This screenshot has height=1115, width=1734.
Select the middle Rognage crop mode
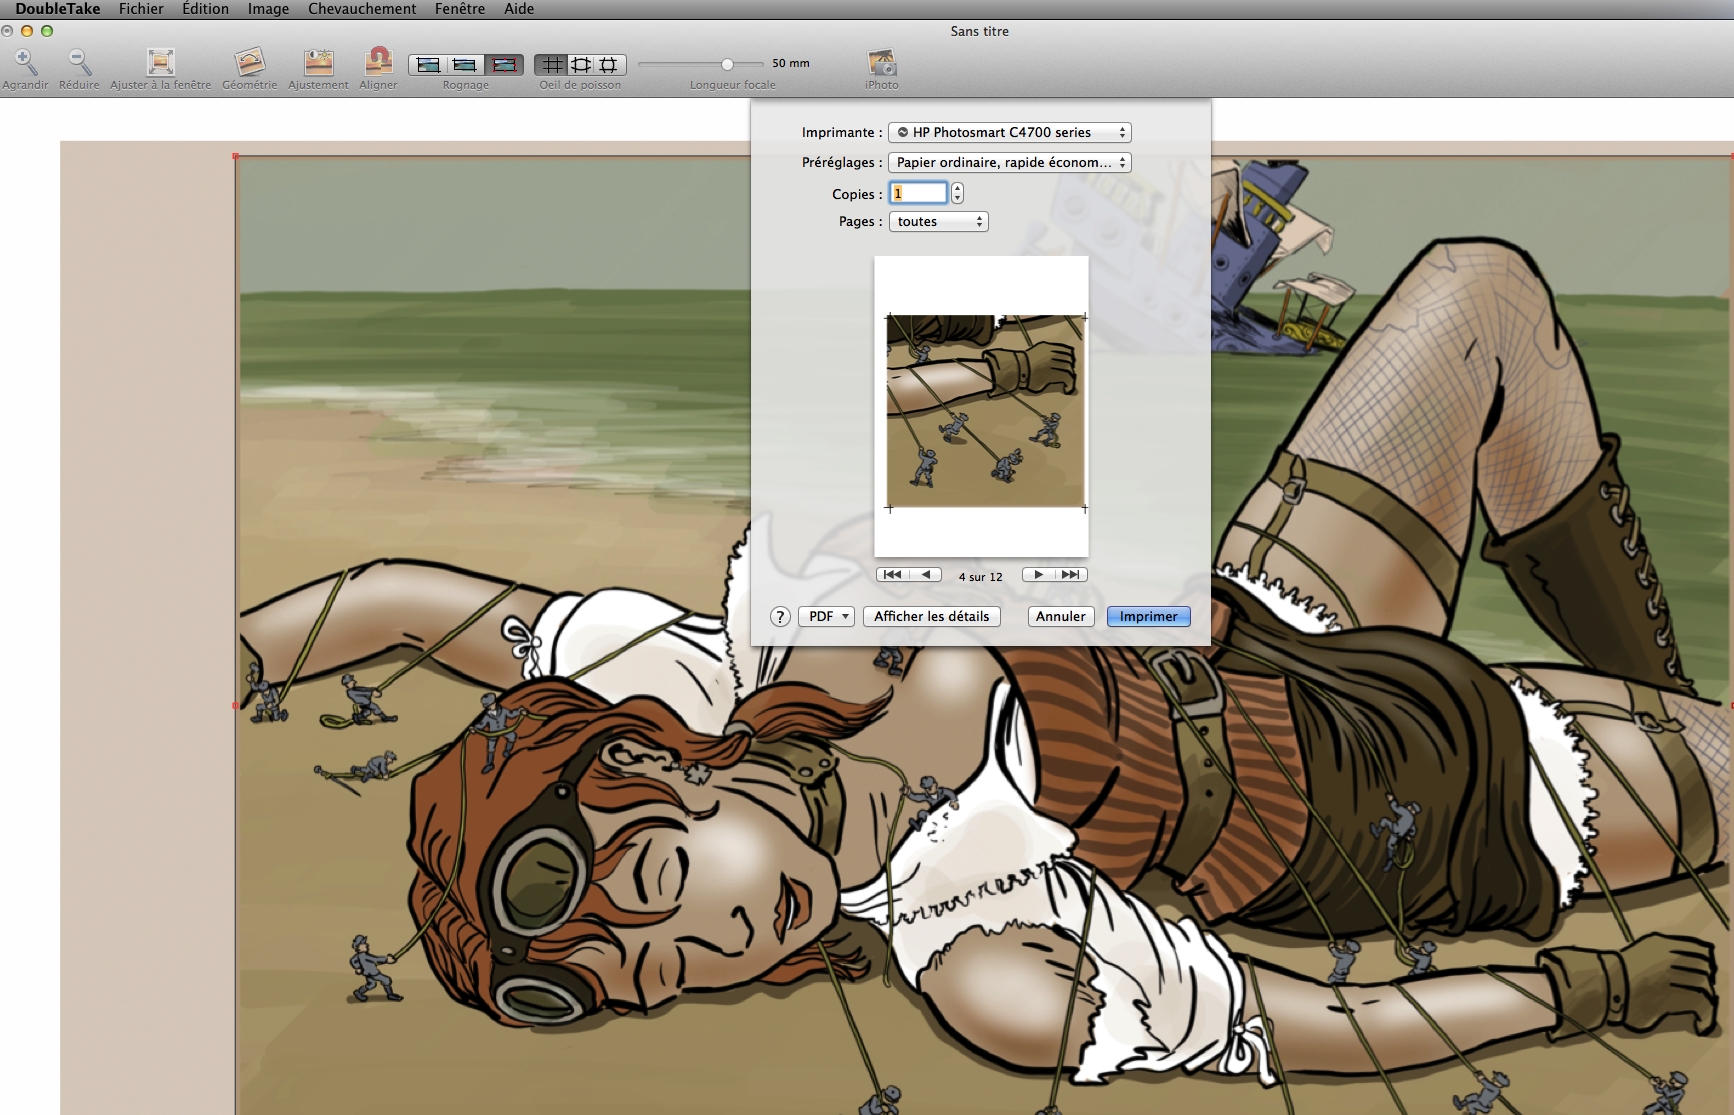click(465, 65)
